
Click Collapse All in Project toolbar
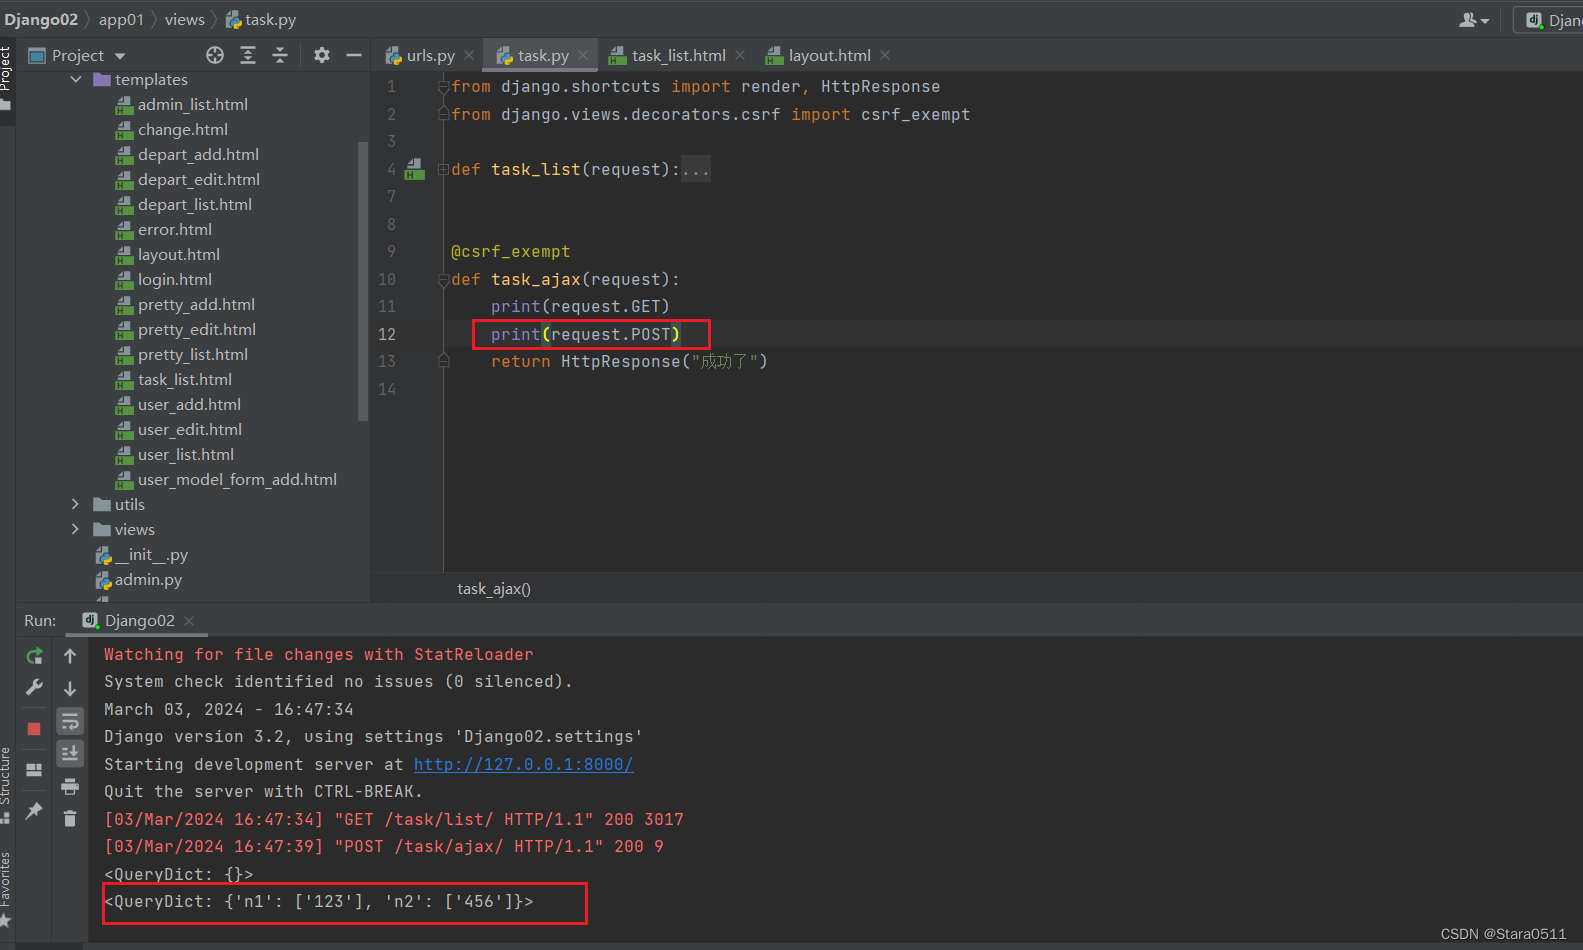point(280,55)
